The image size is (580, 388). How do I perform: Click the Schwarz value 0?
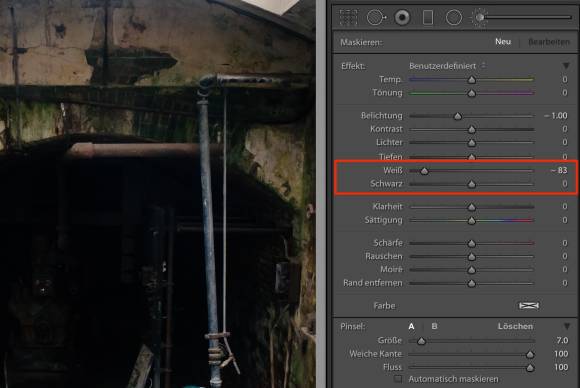point(564,183)
